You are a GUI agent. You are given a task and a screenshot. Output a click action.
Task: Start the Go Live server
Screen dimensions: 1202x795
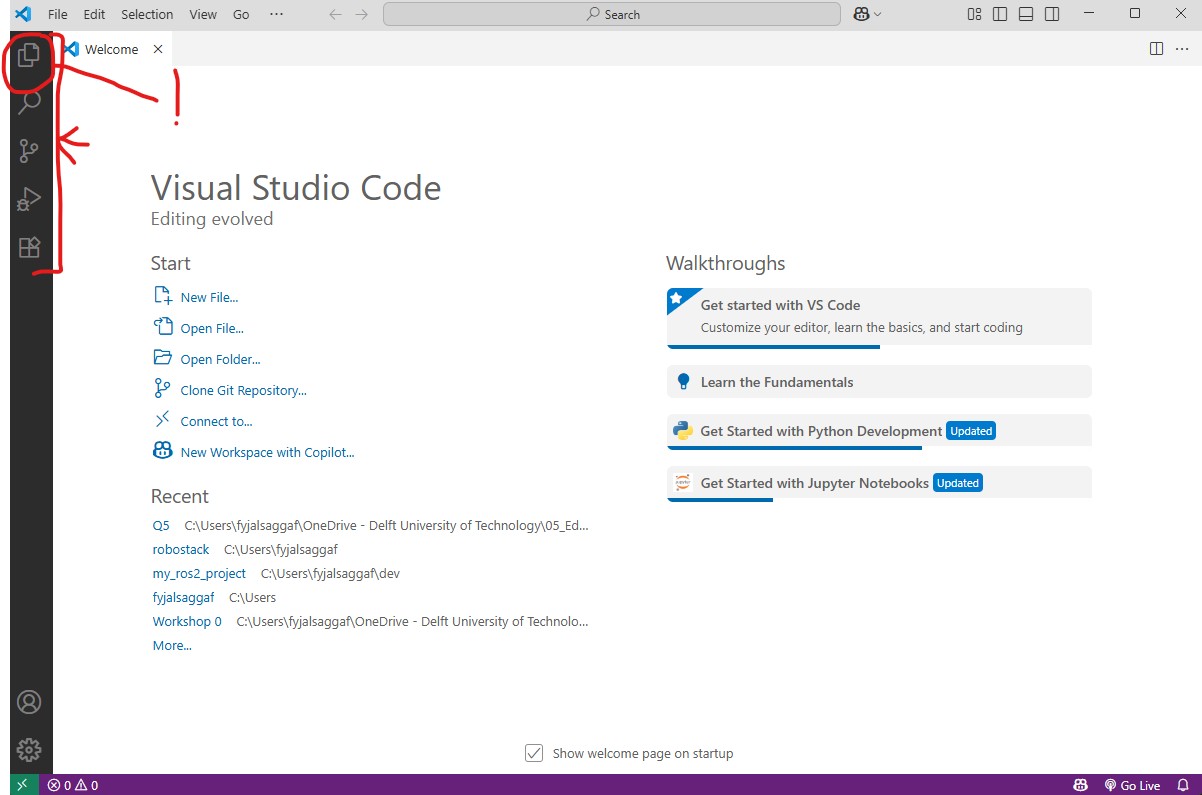click(1132, 785)
